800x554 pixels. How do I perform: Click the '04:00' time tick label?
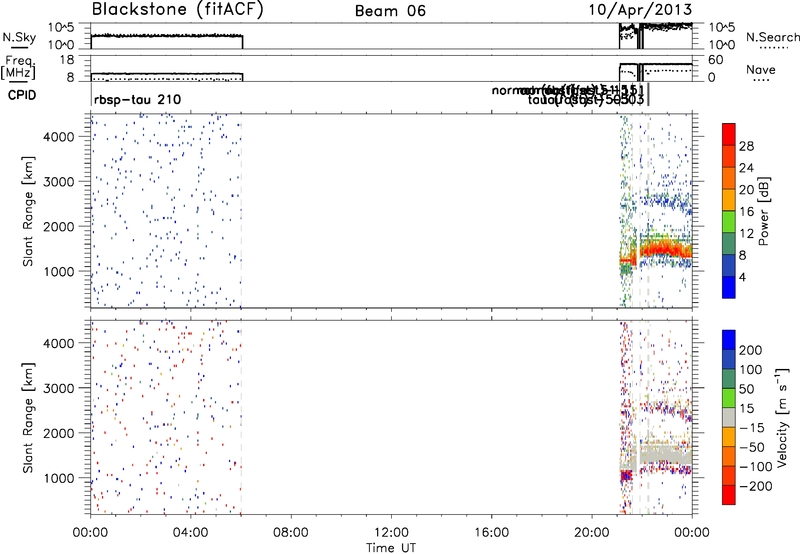click(190, 533)
